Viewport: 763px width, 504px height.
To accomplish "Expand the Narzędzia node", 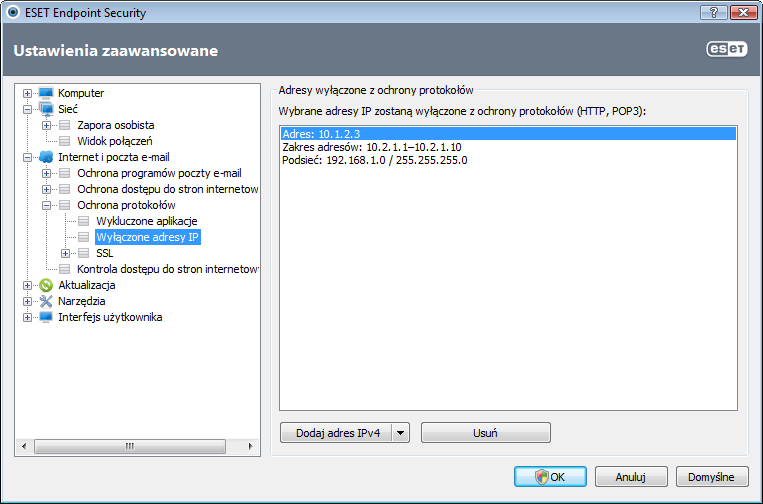I will click(27, 302).
